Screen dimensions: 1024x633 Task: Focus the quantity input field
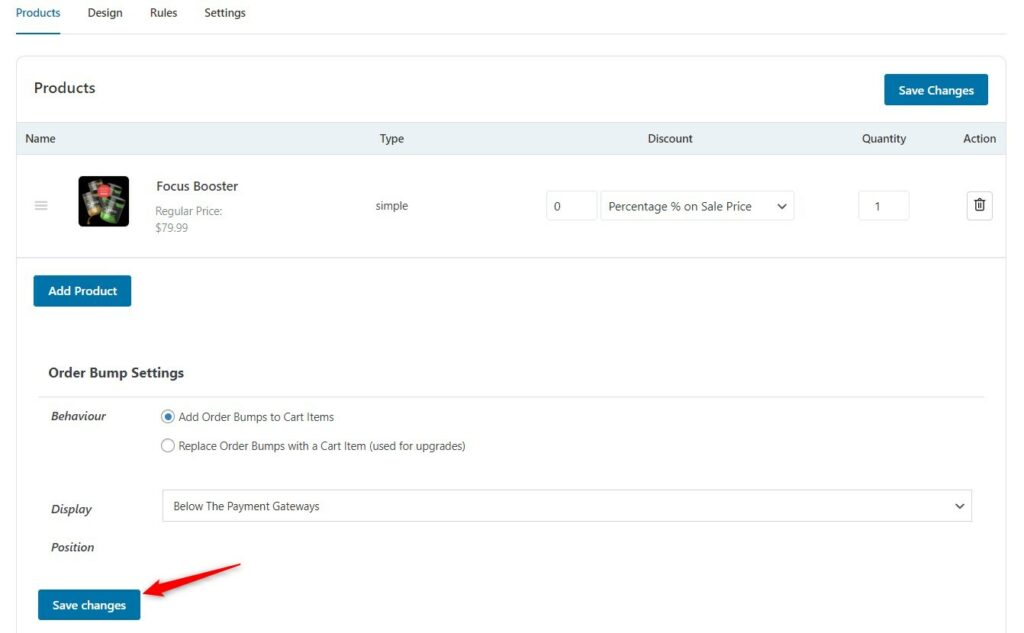point(884,206)
